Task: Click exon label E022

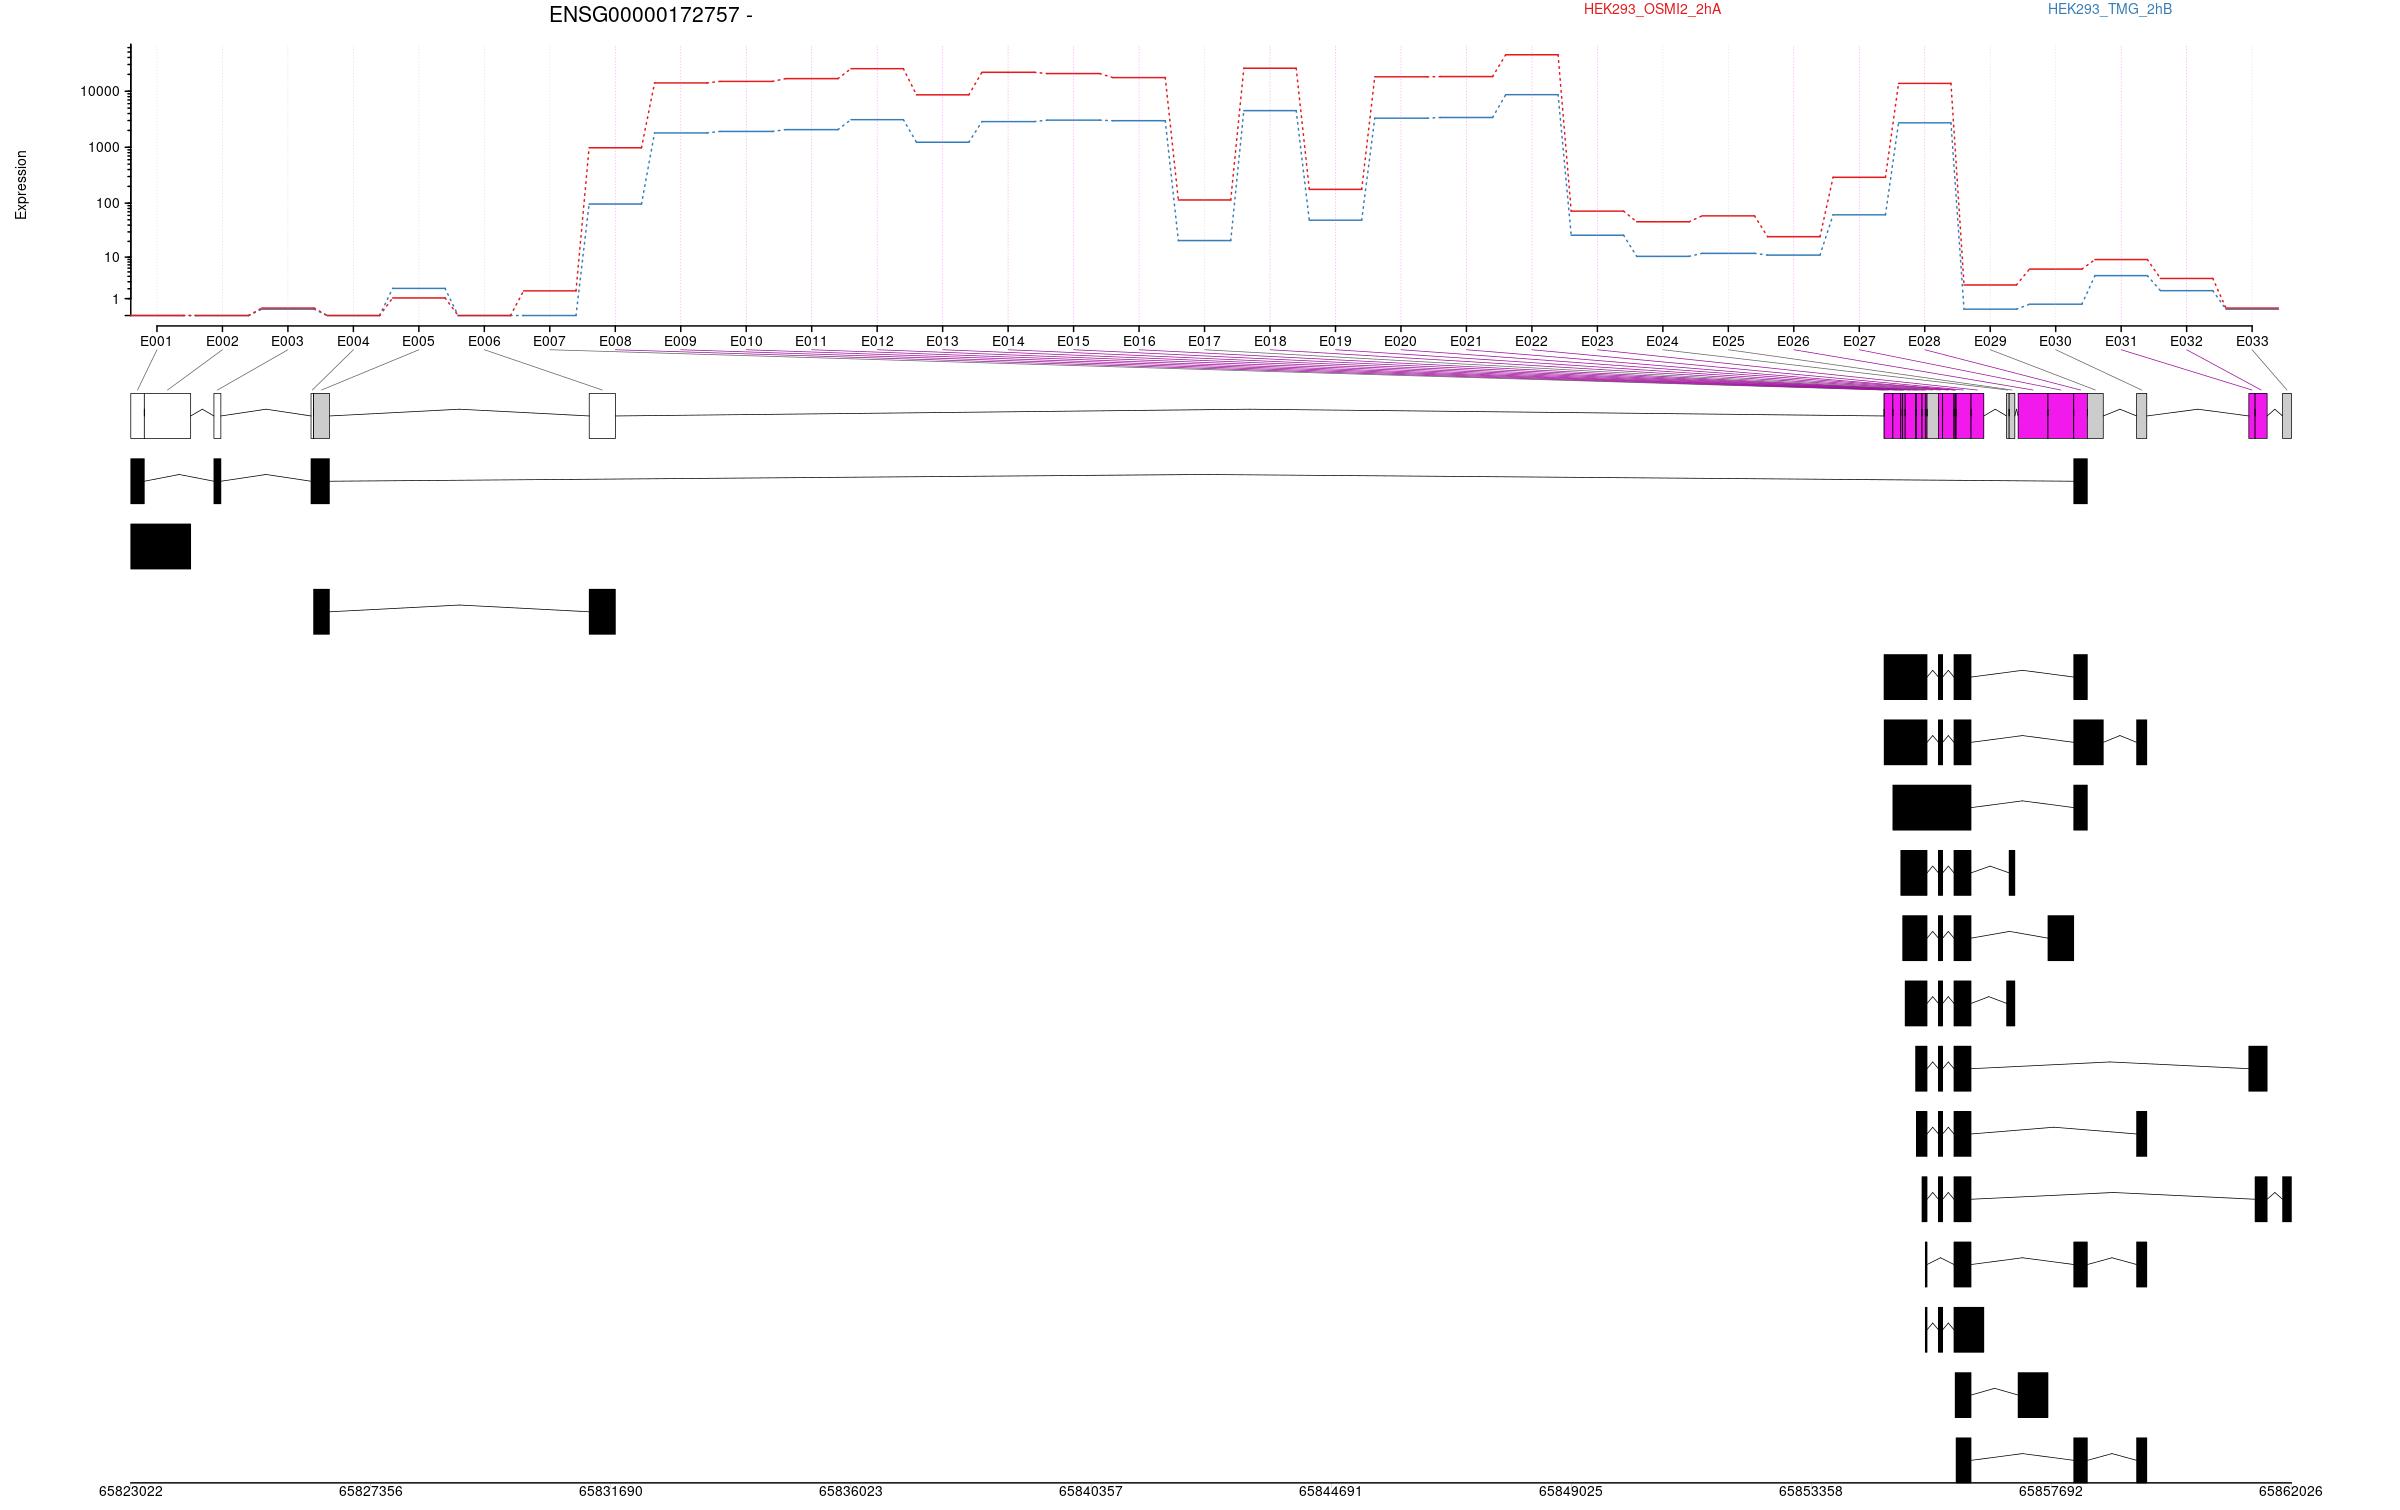Action: [x=1531, y=341]
